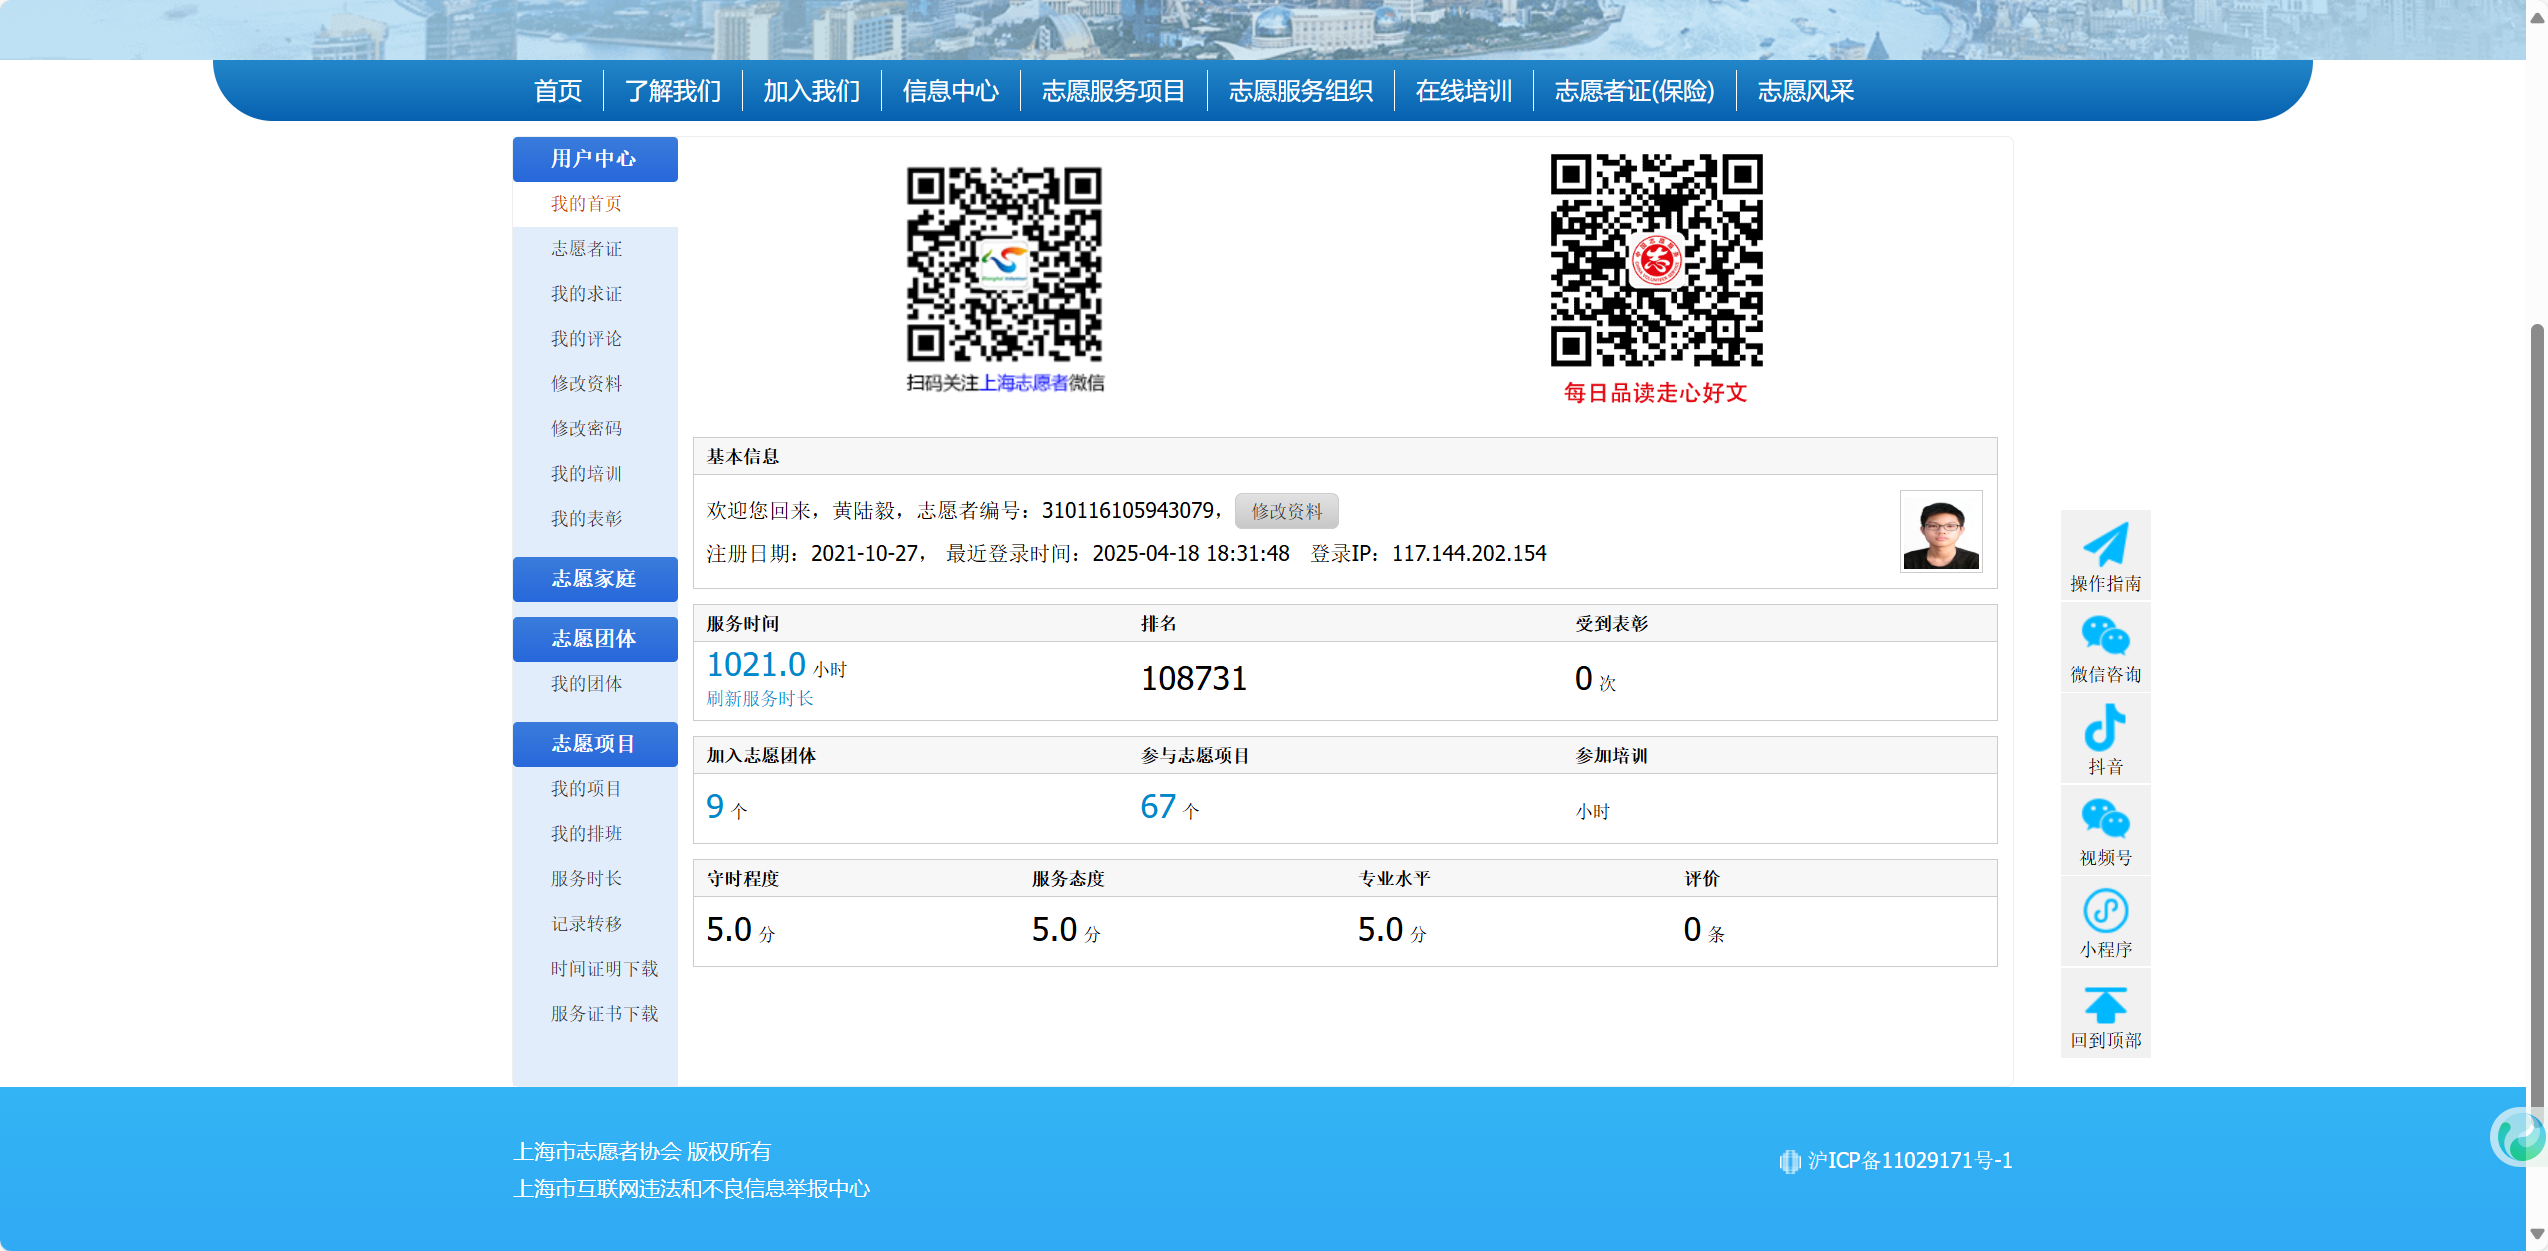Click the 67 participated projects count
The image size is (2548, 1251).
pyautogui.click(x=1158, y=806)
